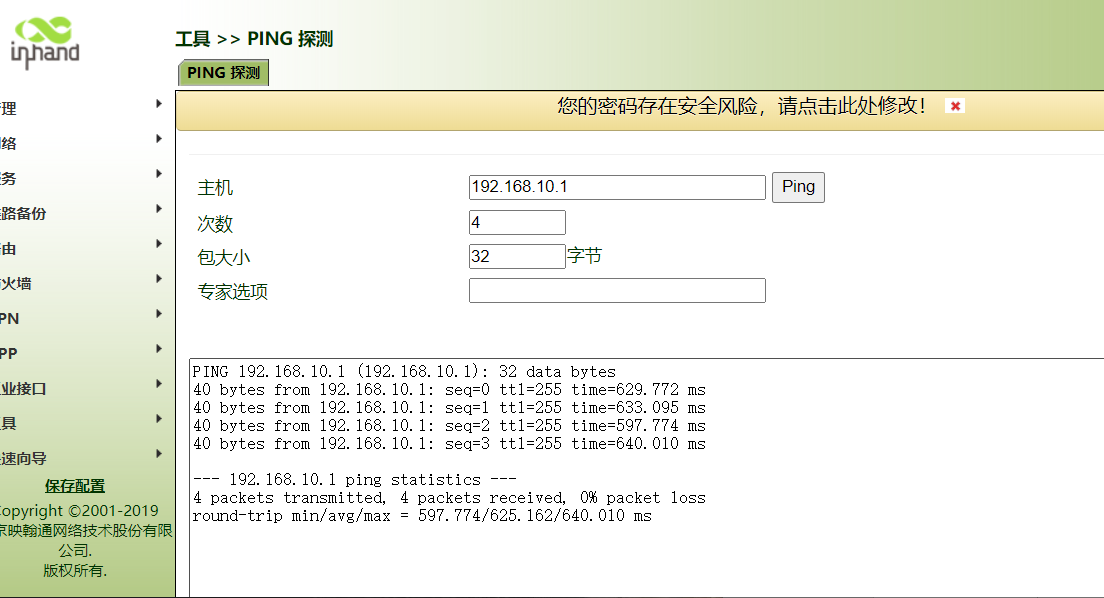Focus the 次数 count input box
The height and width of the screenshot is (598, 1104).
point(516,222)
